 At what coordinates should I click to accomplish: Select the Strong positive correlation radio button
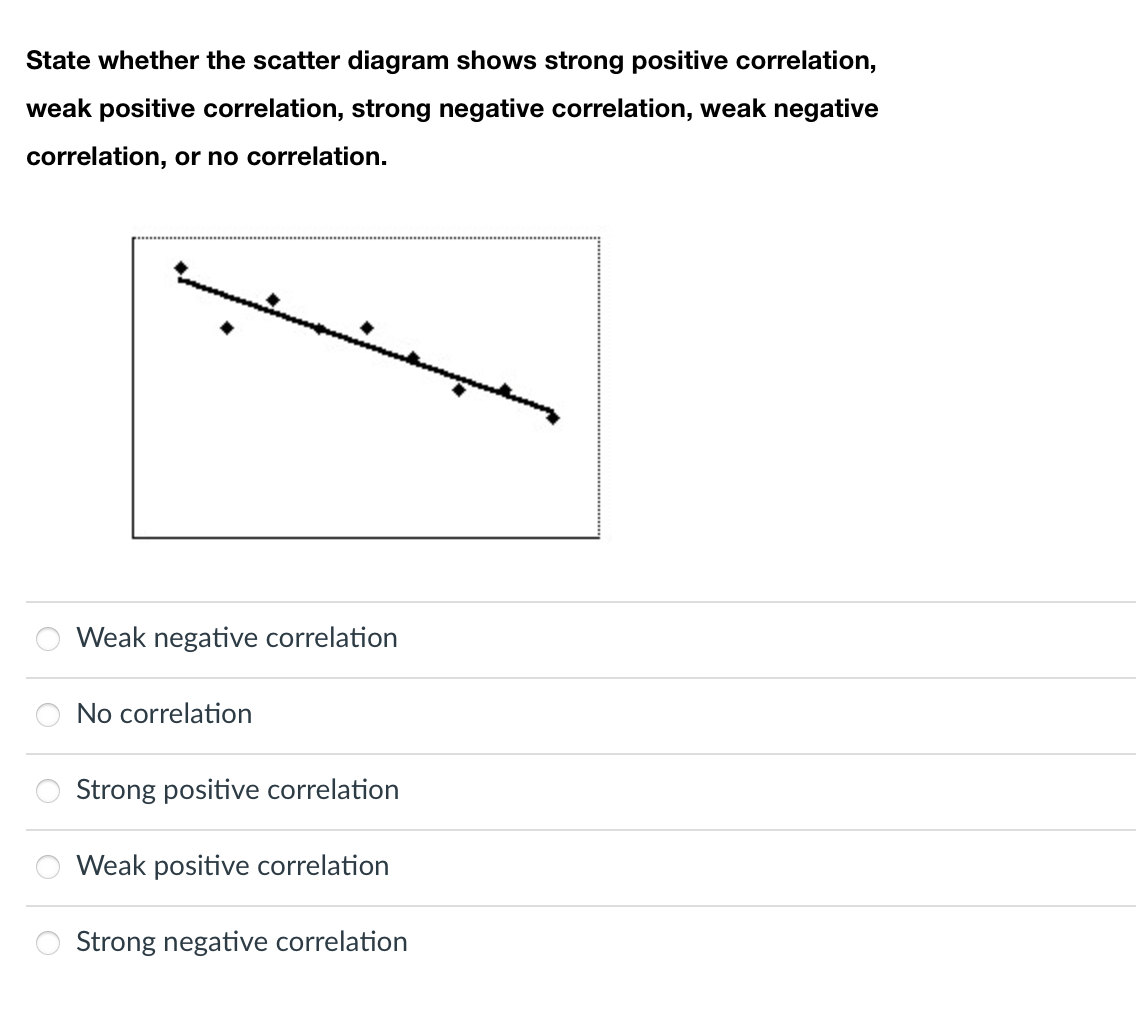[x=47, y=791]
